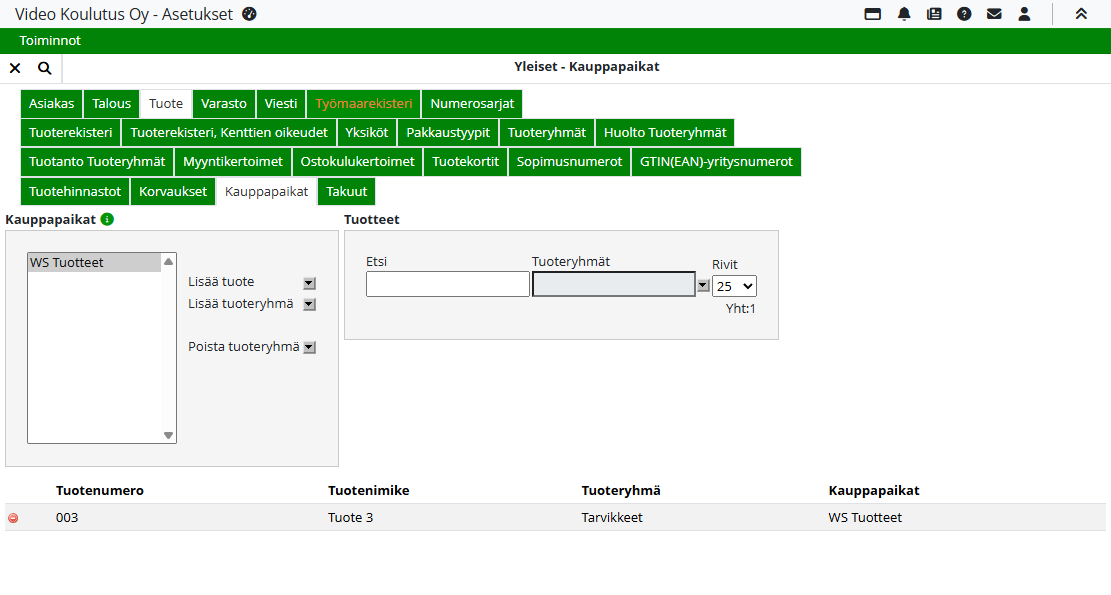Image resolution: width=1111 pixels, height=595 pixels.
Task: Click the notification bell icon
Action: point(904,14)
